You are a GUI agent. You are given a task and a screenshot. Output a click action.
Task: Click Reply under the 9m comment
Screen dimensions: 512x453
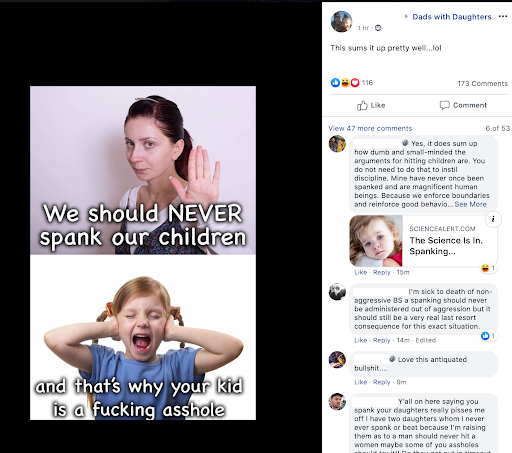tap(381, 382)
